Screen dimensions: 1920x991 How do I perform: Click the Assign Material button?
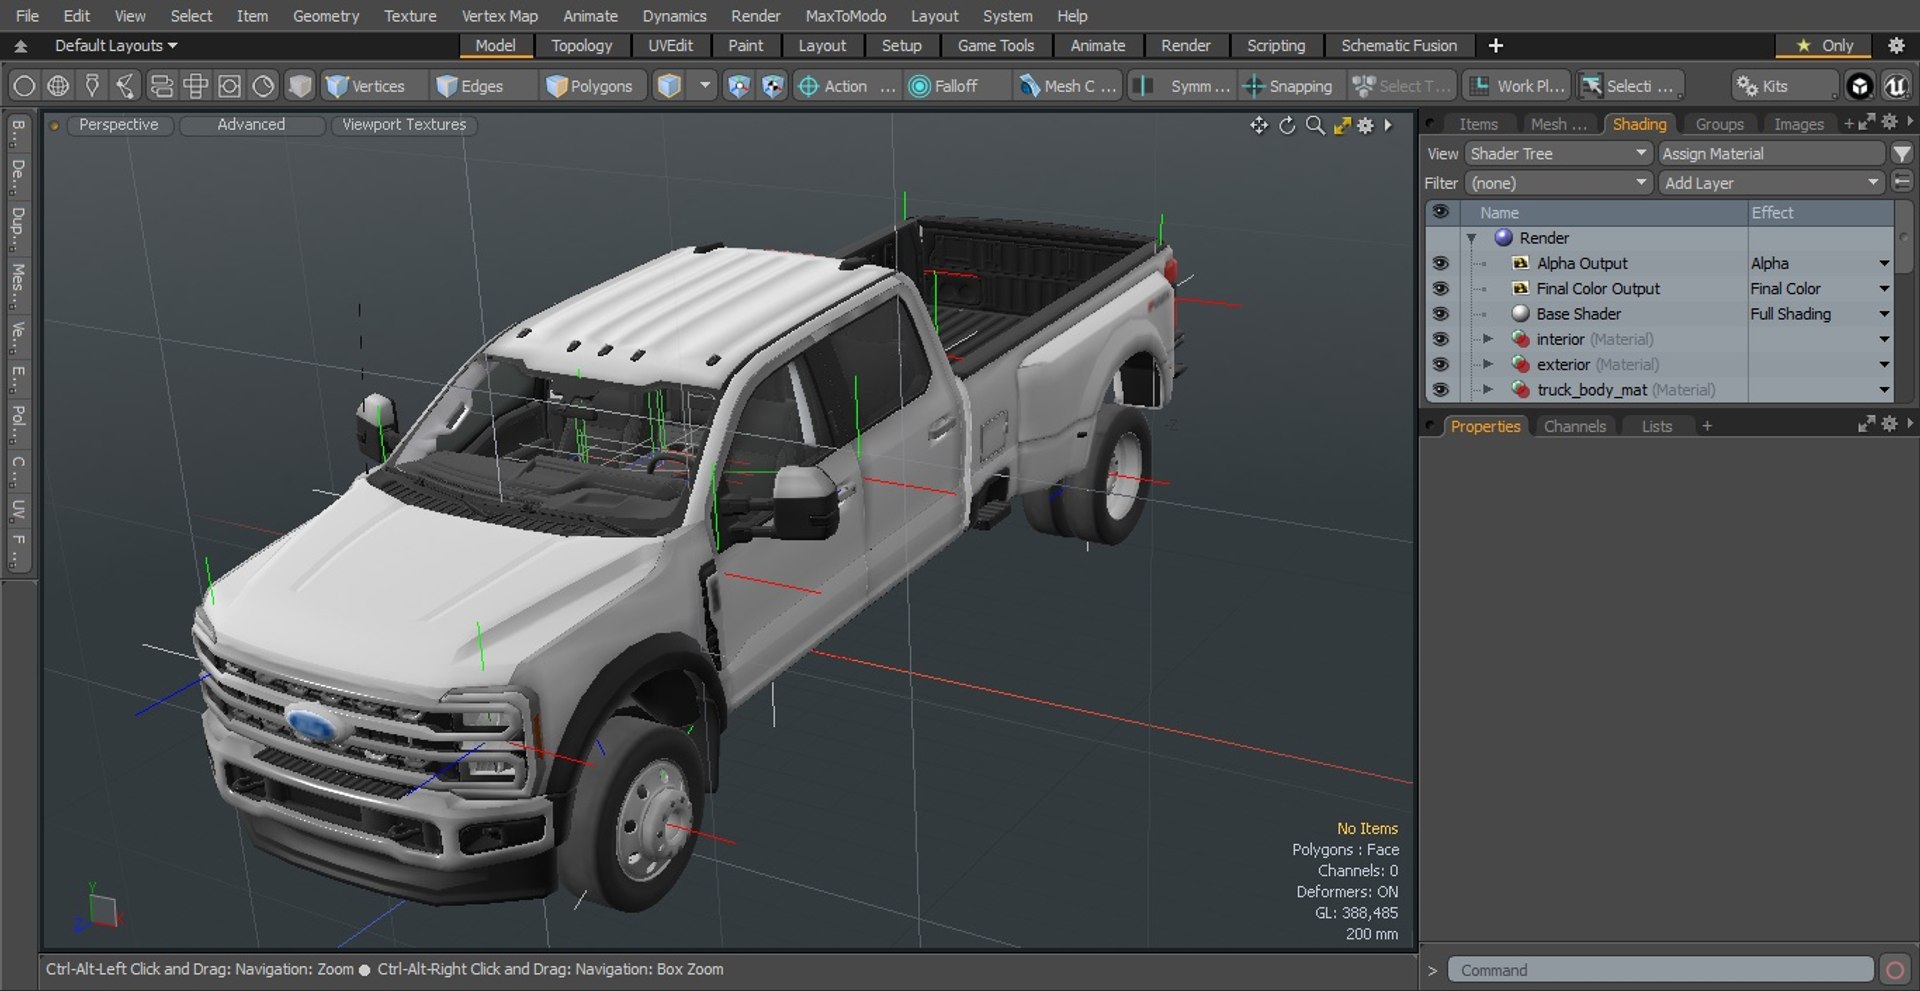pos(1771,154)
